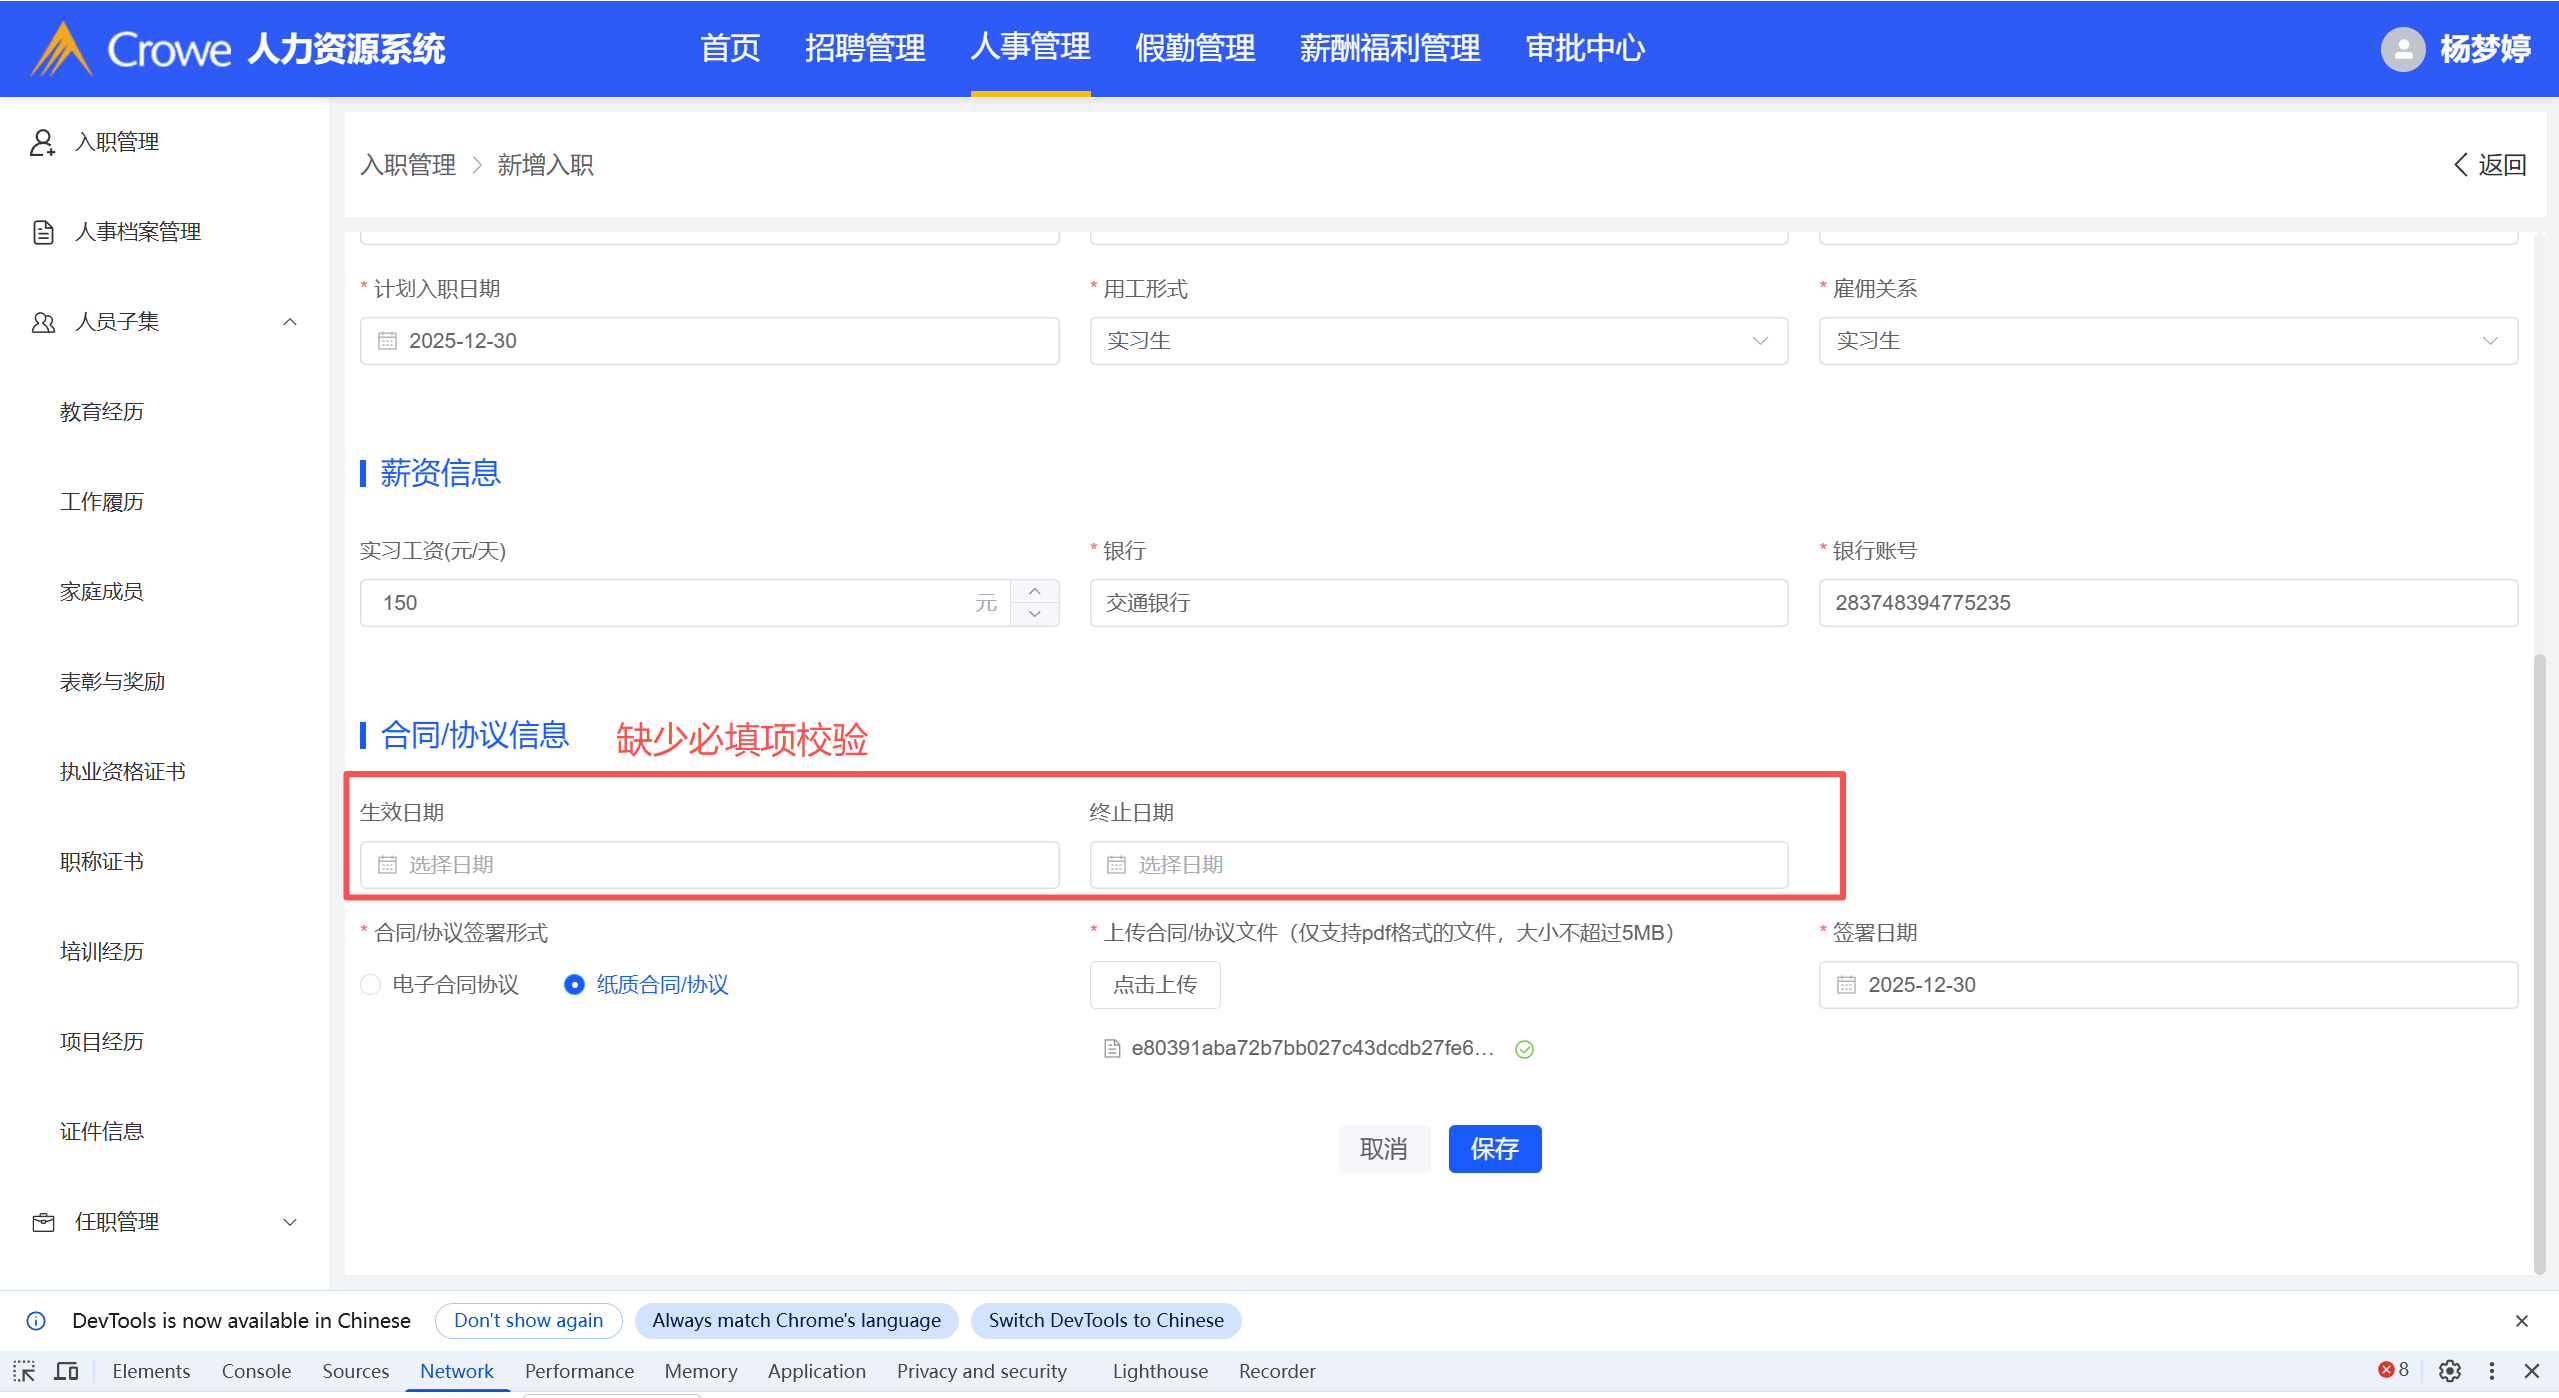This screenshot has width=2559, height=1398.
Task: Open the DevTools settings gear icon
Action: pyautogui.click(x=2449, y=1371)
